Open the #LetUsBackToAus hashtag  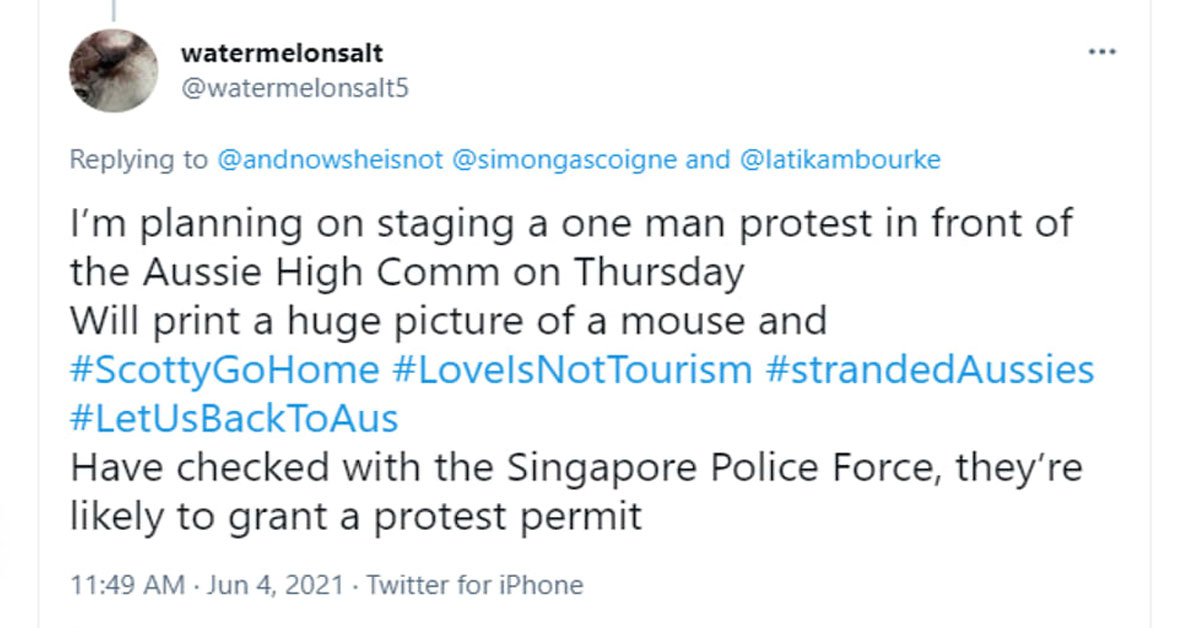(x=235, y=418)
